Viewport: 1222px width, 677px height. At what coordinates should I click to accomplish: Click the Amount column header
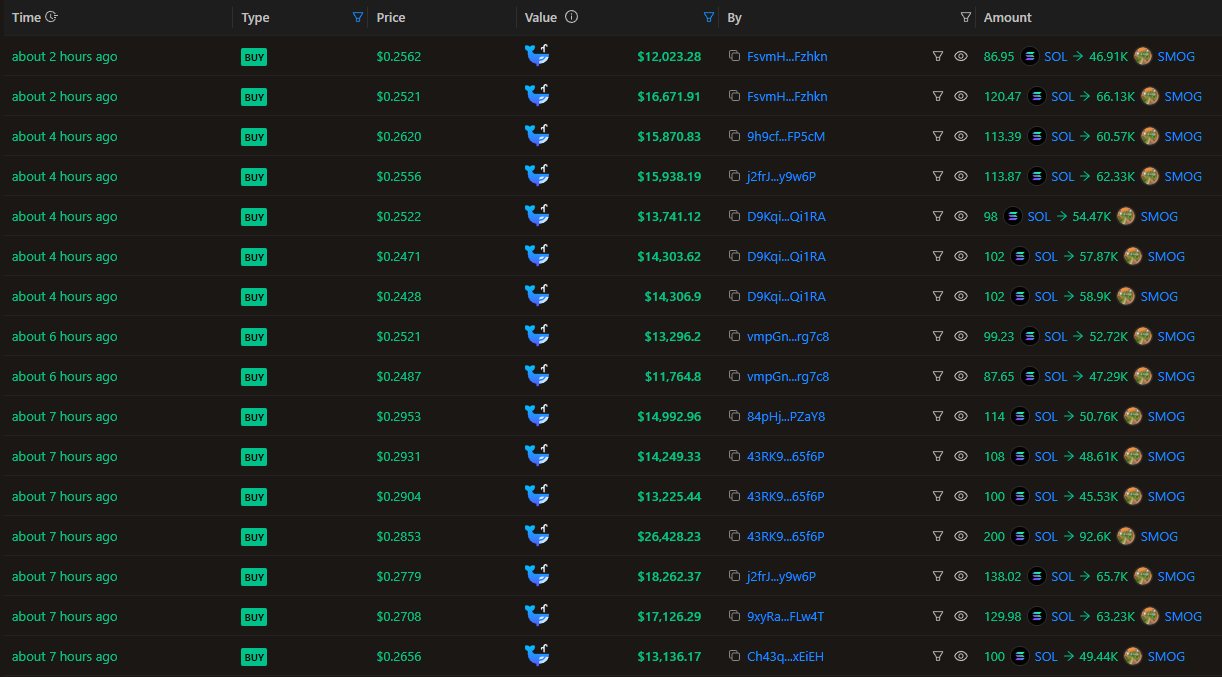1007,17
